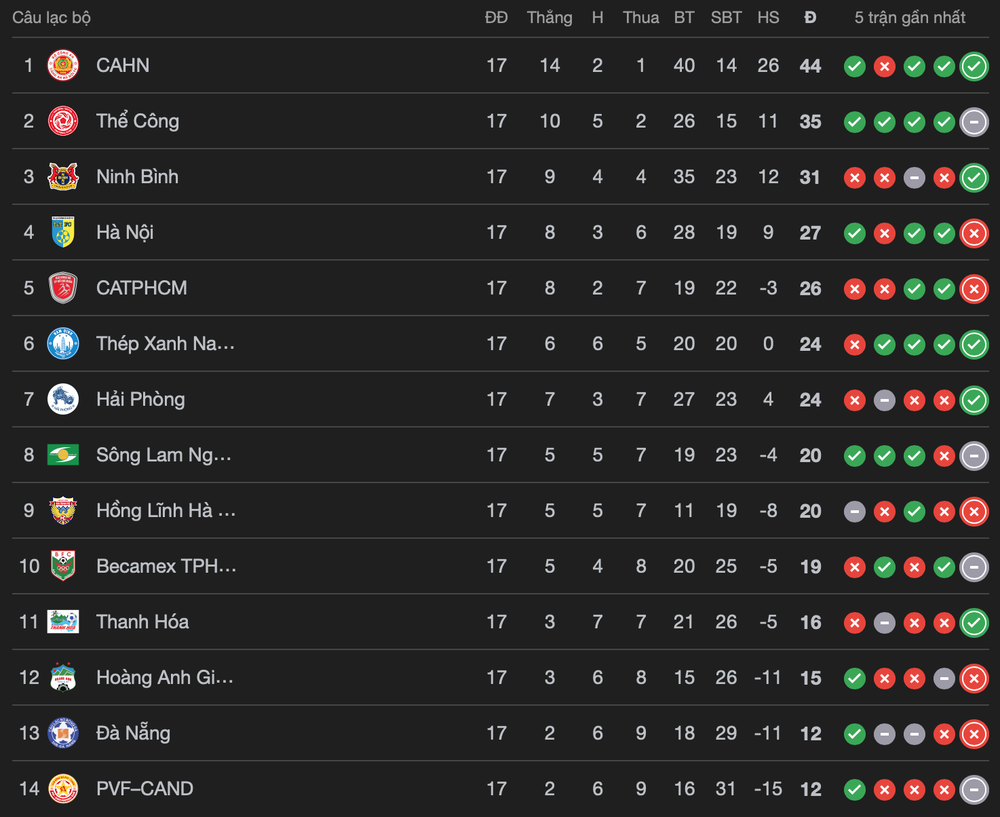Viewport: 1000px width, 817px height.
Task: Open the Becamex TPHCM team name
Action: click(166, 566)
